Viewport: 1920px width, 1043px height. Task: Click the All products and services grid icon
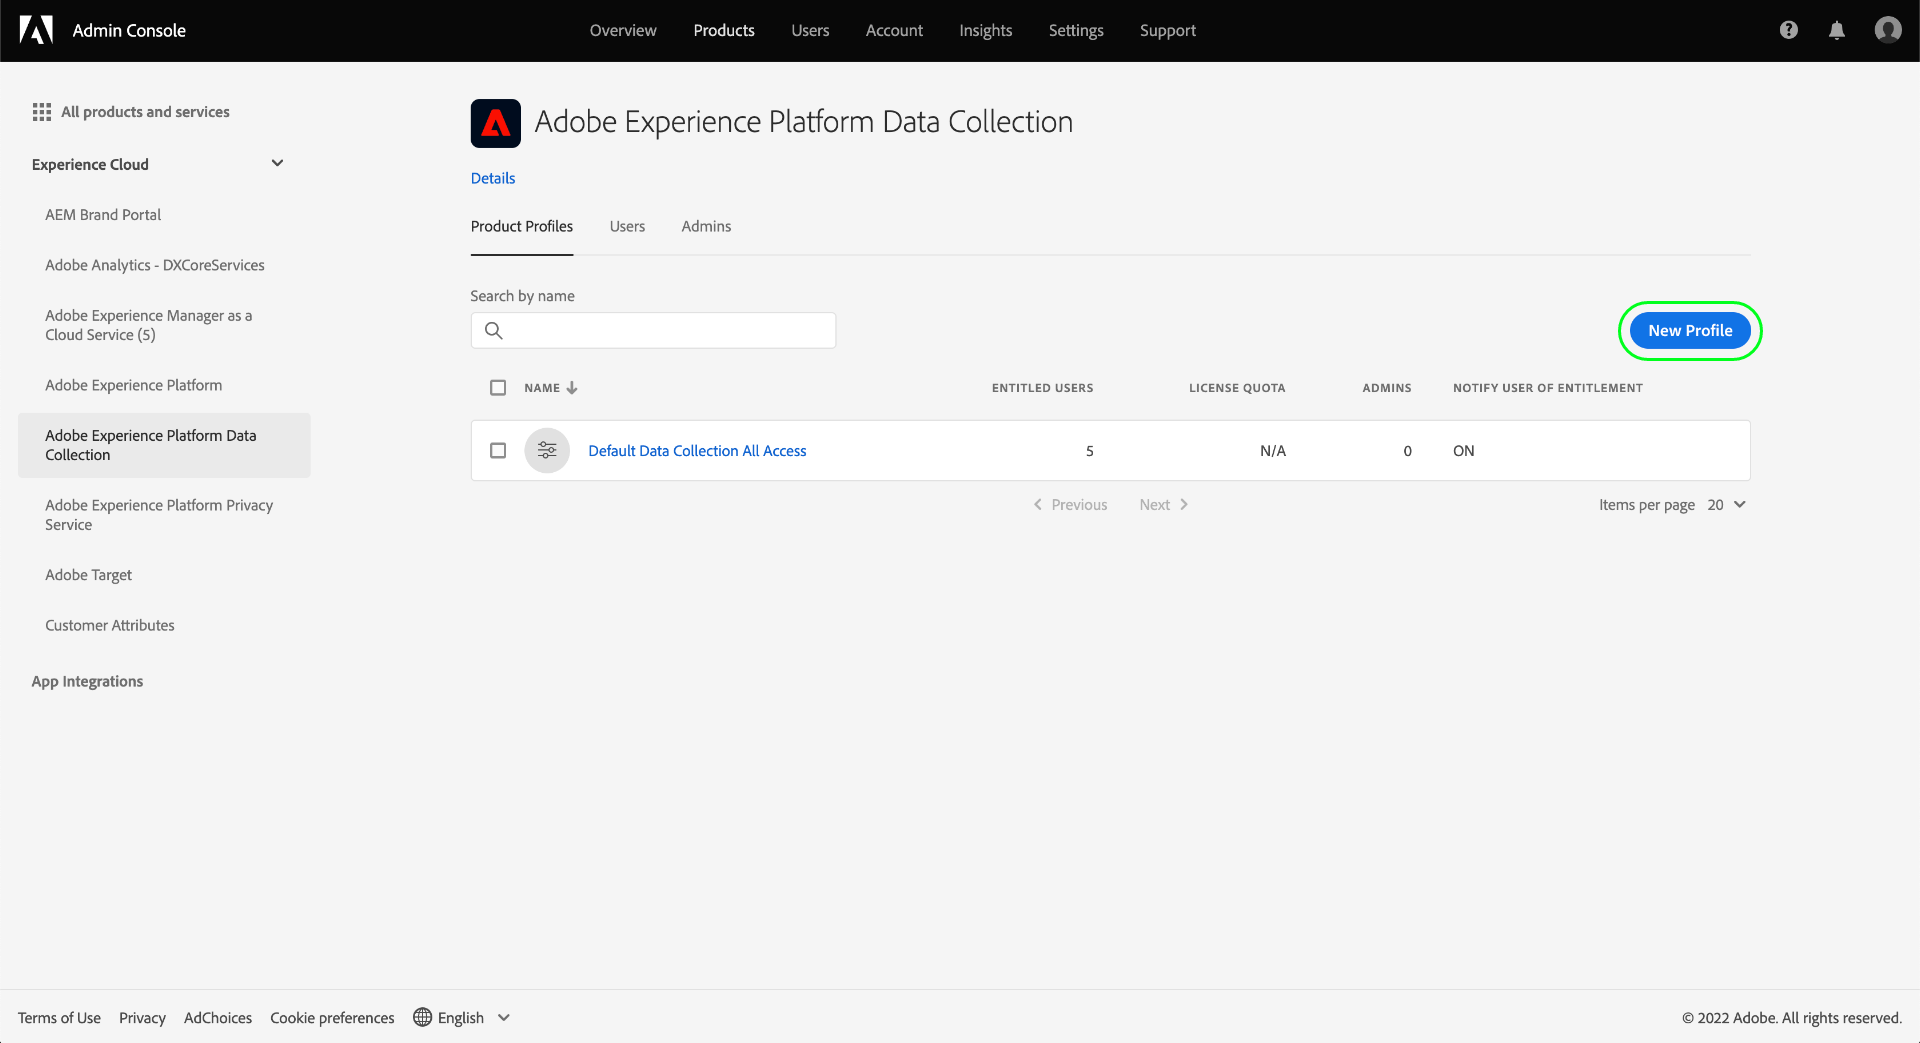[x=41, y=112]
